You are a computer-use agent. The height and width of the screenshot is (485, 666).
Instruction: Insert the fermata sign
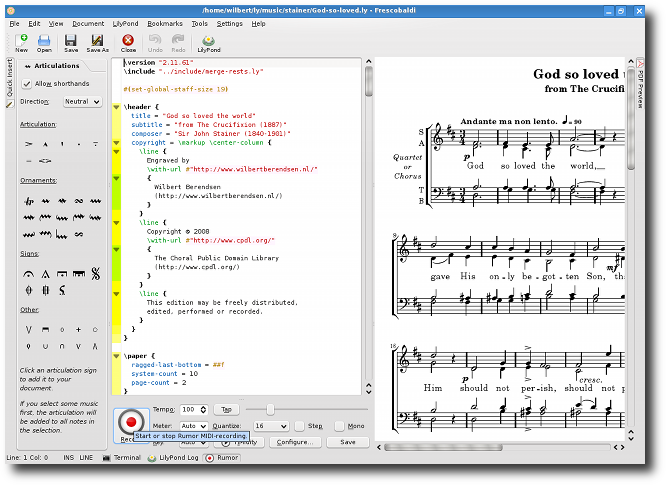[28, 274]
